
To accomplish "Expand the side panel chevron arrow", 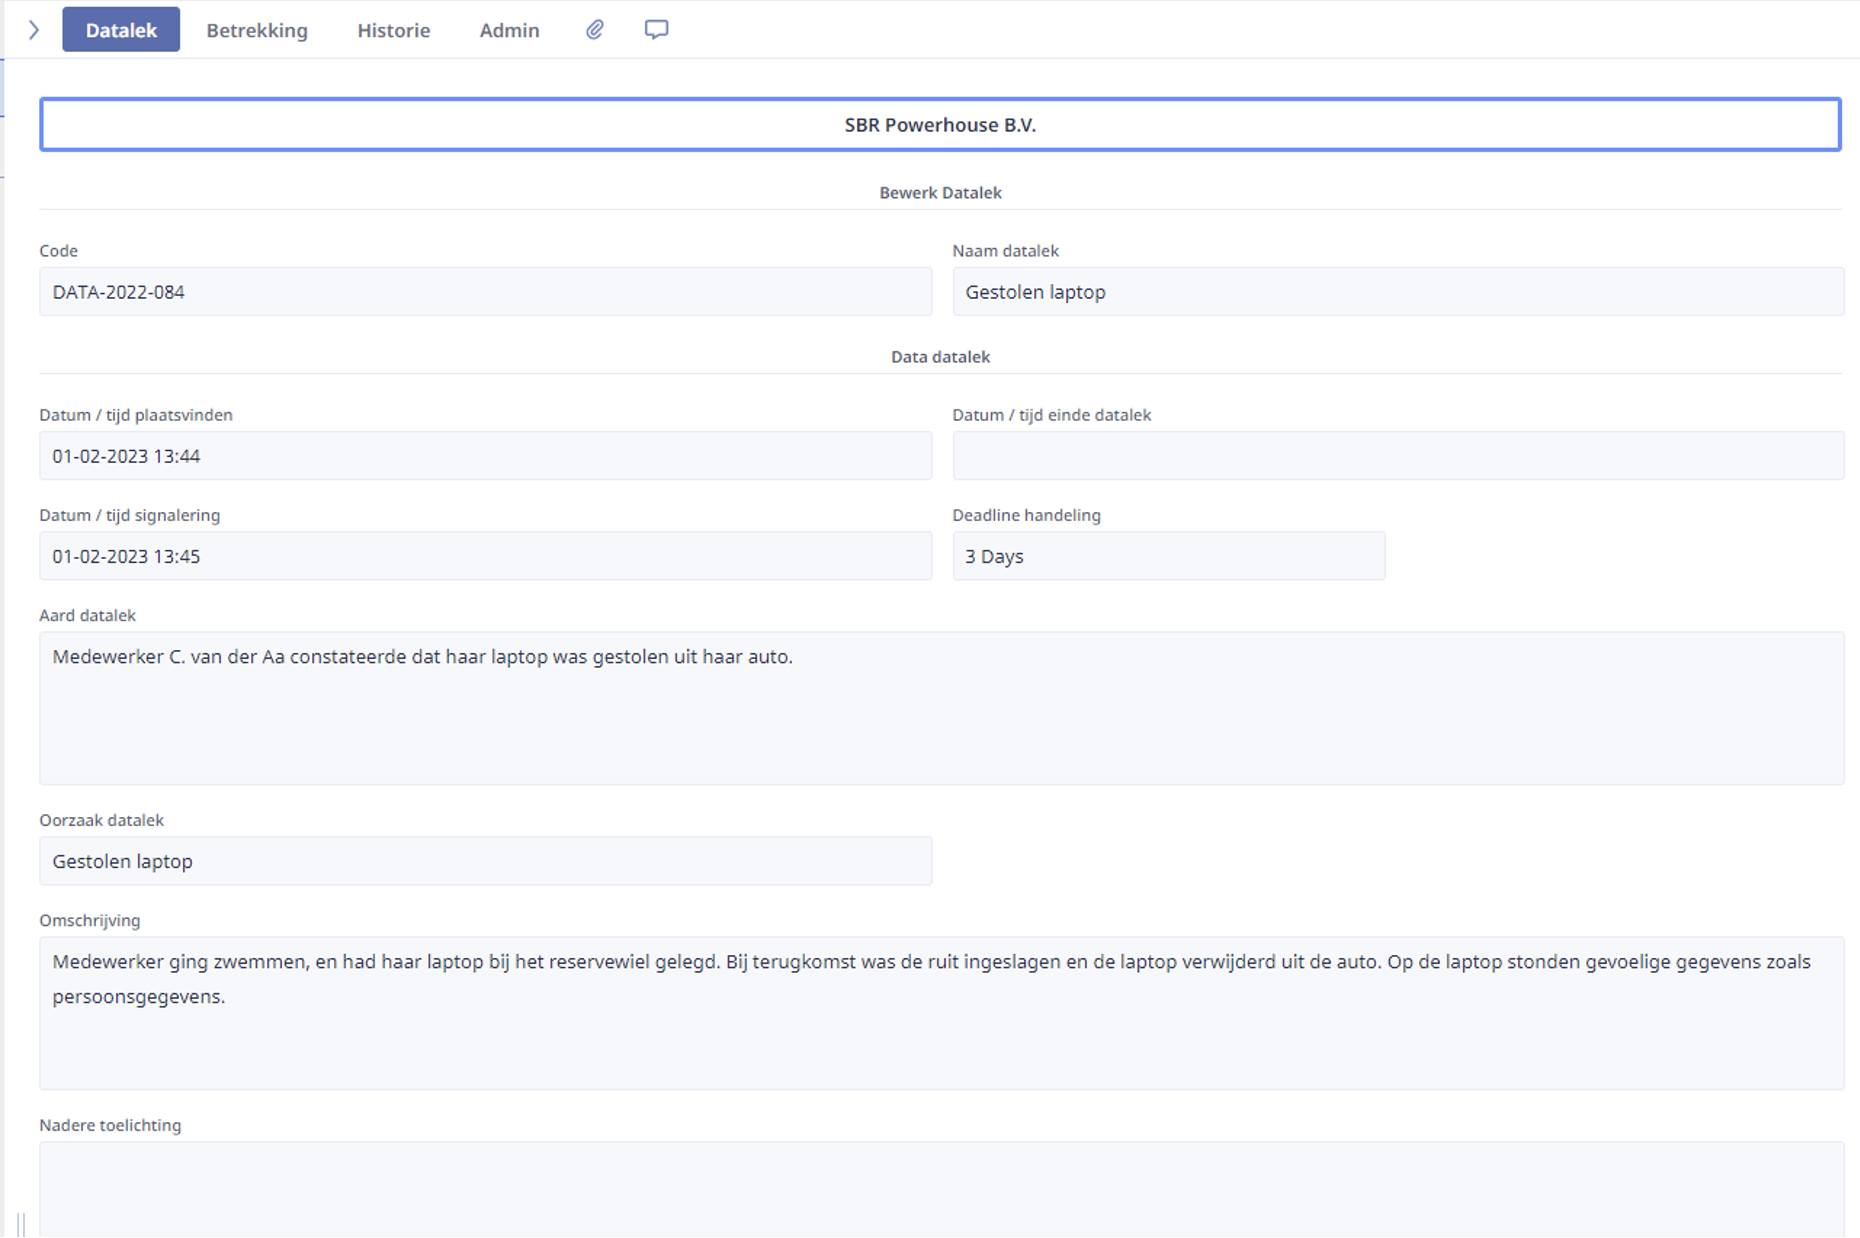I will [x=34, y=30].
